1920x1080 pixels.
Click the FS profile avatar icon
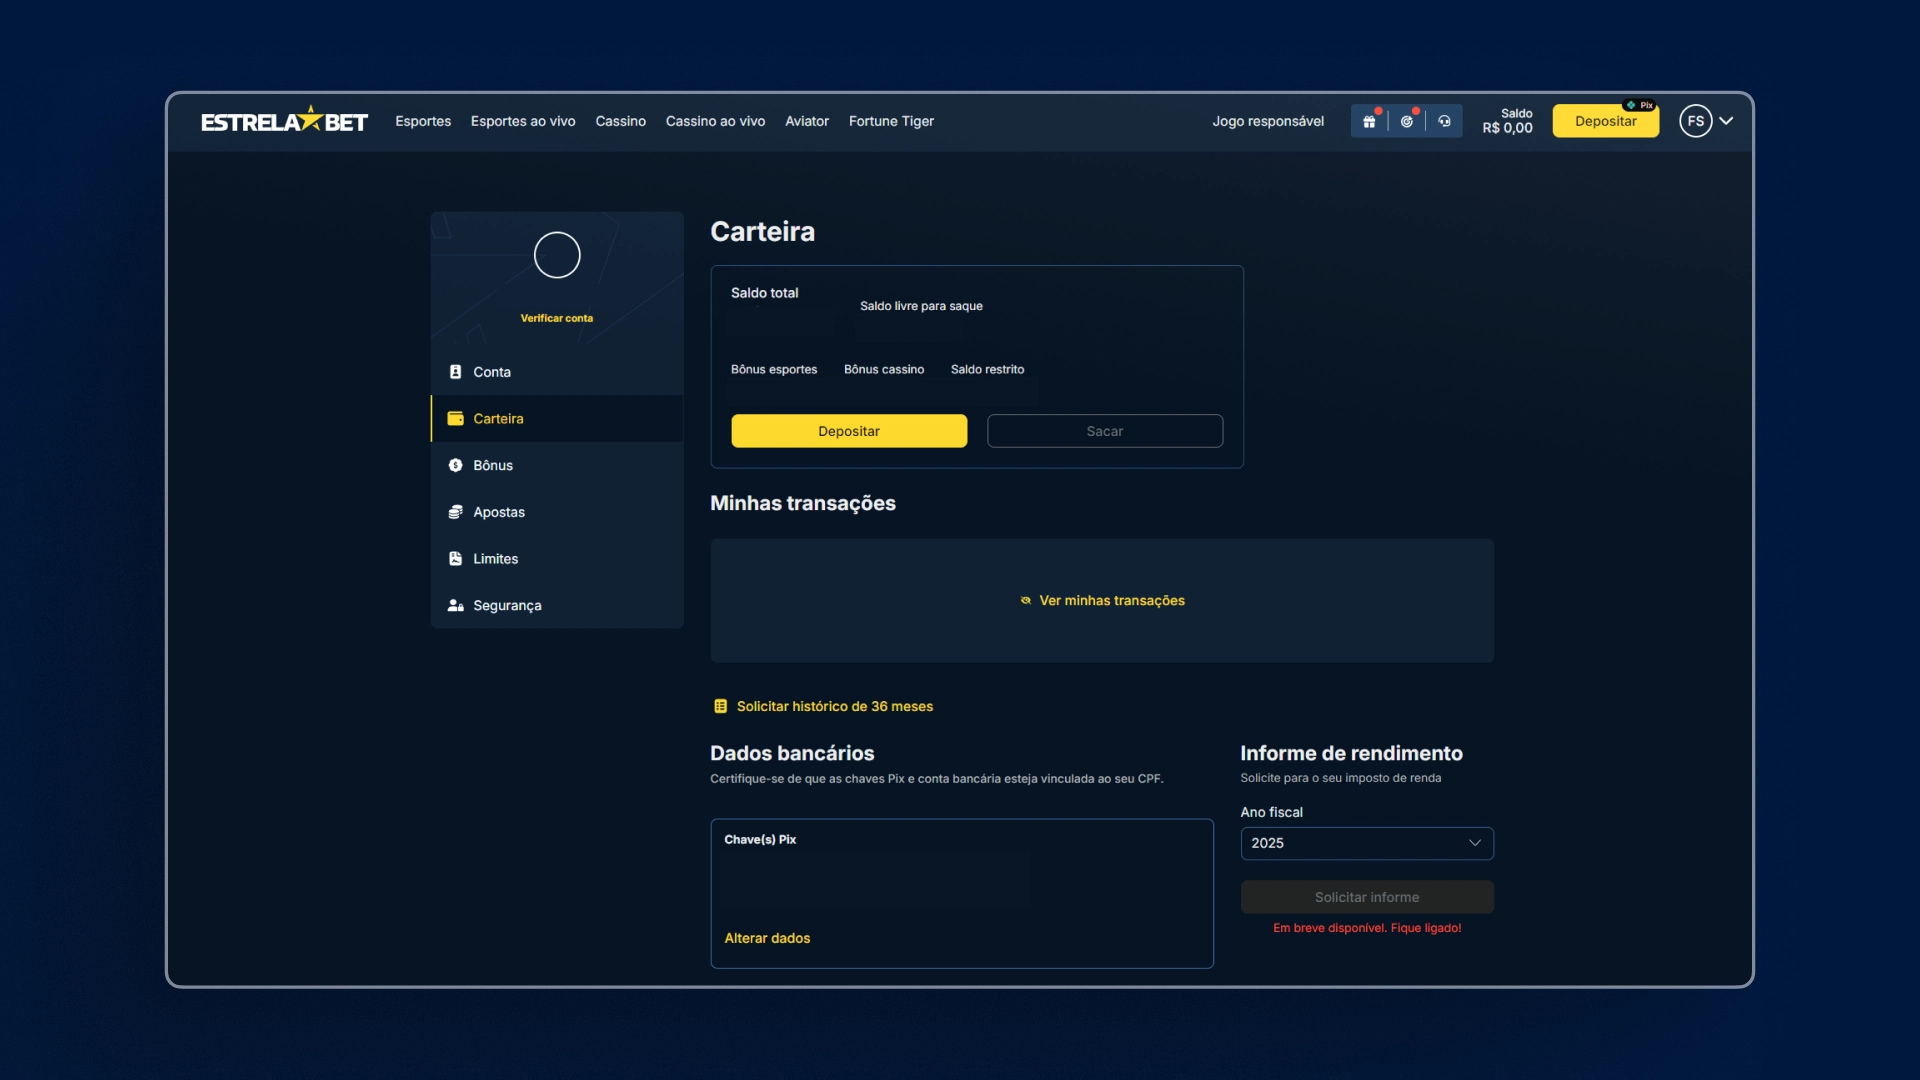1695,121
